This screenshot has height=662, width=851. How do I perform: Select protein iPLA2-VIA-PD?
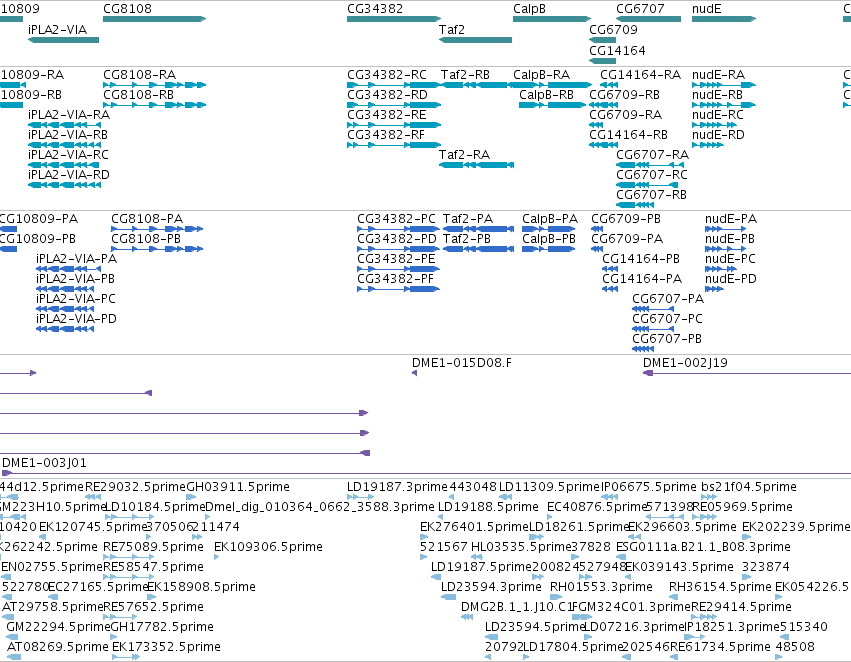[77, 319]
